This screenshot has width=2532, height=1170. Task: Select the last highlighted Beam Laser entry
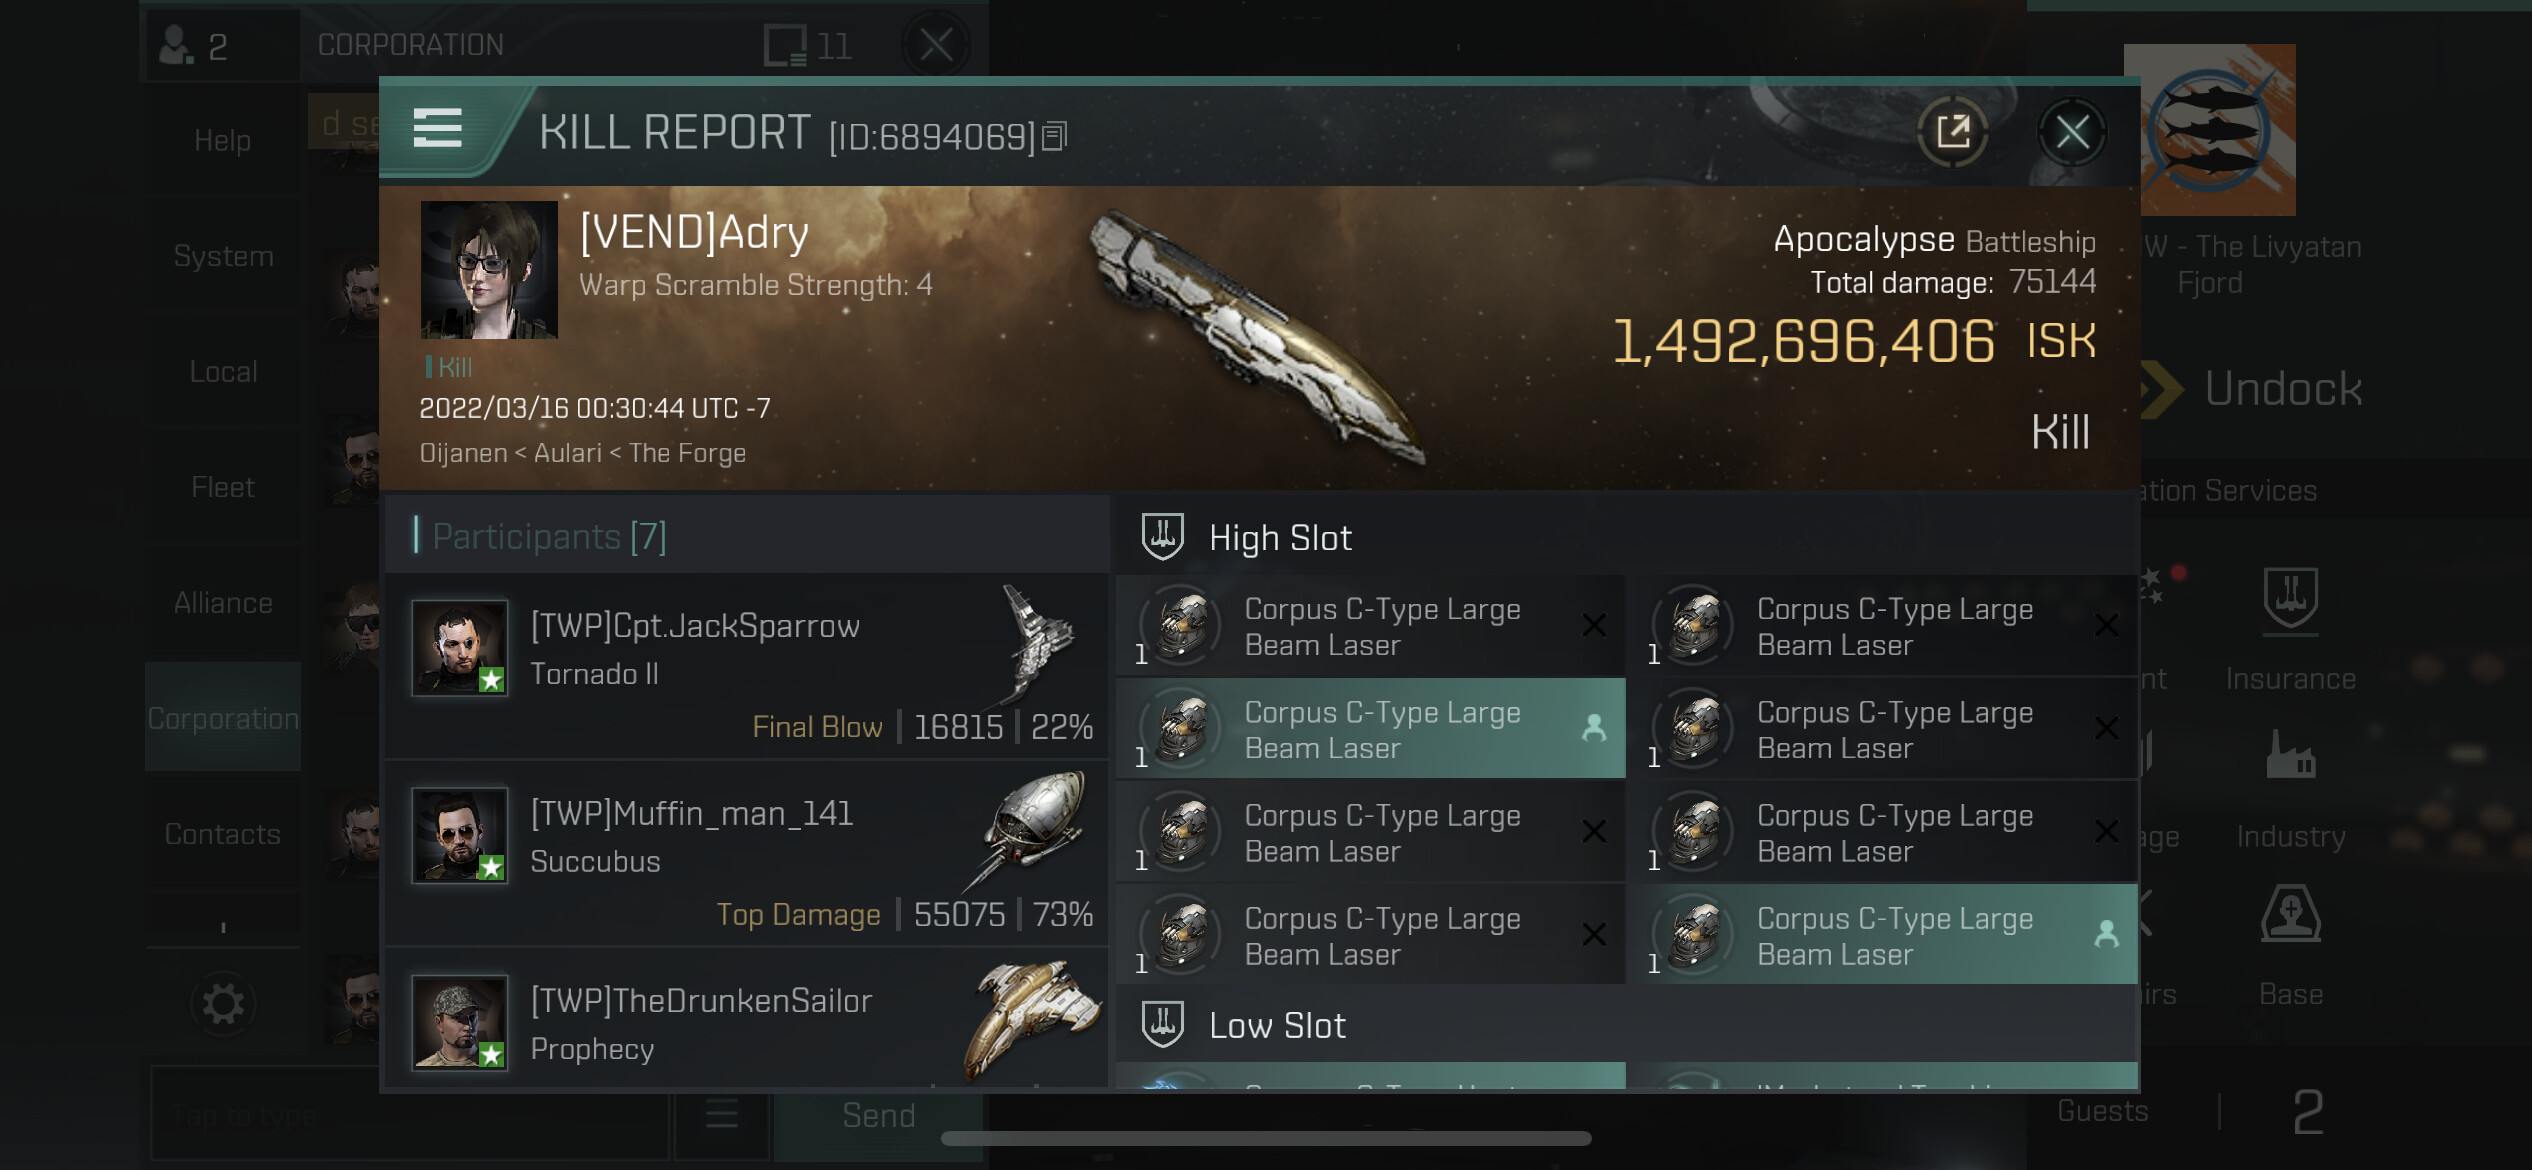click(1884, 935)
